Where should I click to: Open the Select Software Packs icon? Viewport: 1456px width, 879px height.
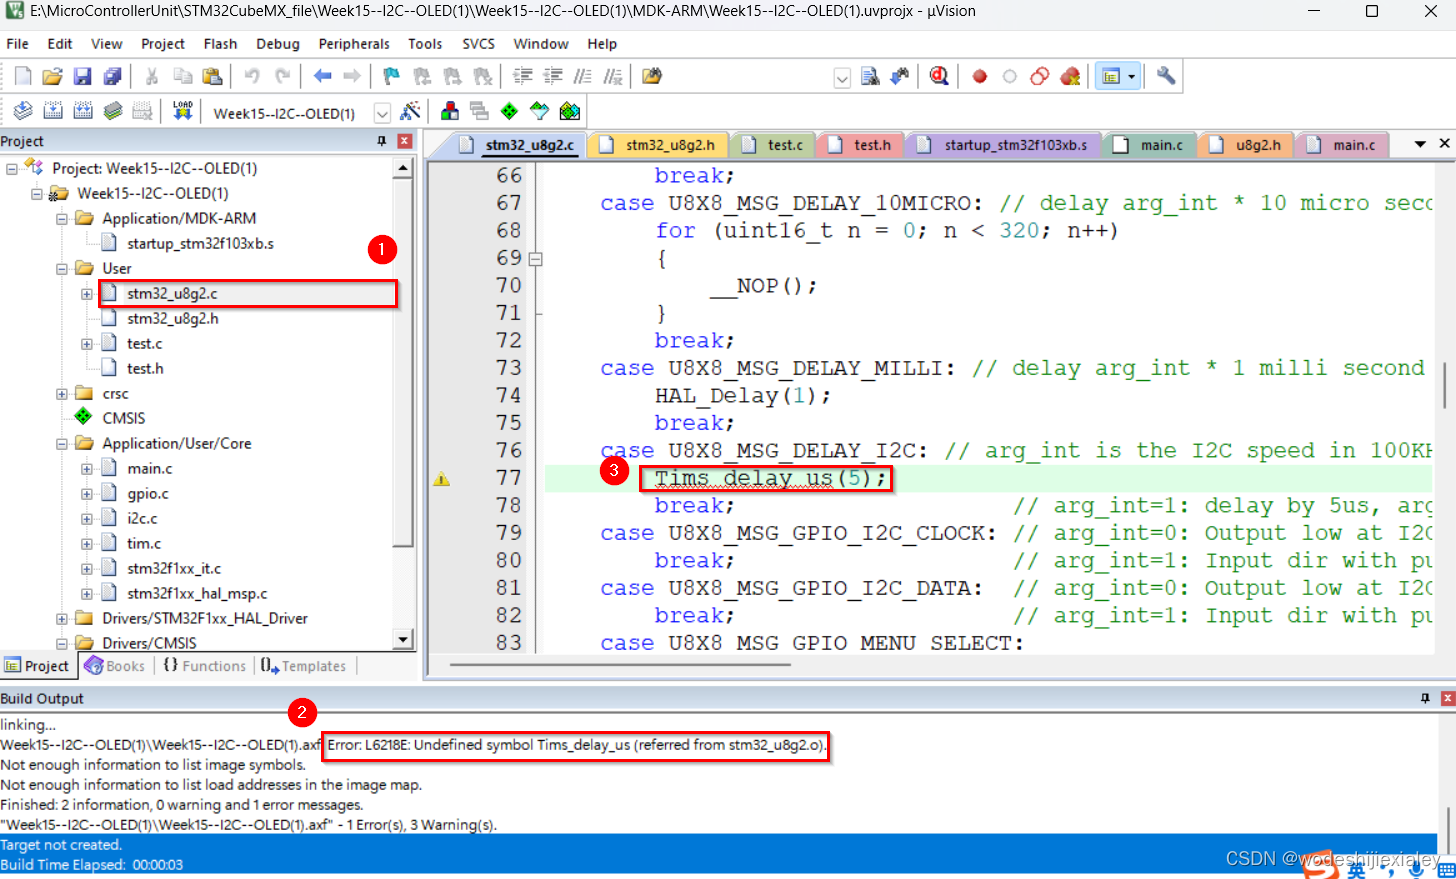(x=539, y=111)
